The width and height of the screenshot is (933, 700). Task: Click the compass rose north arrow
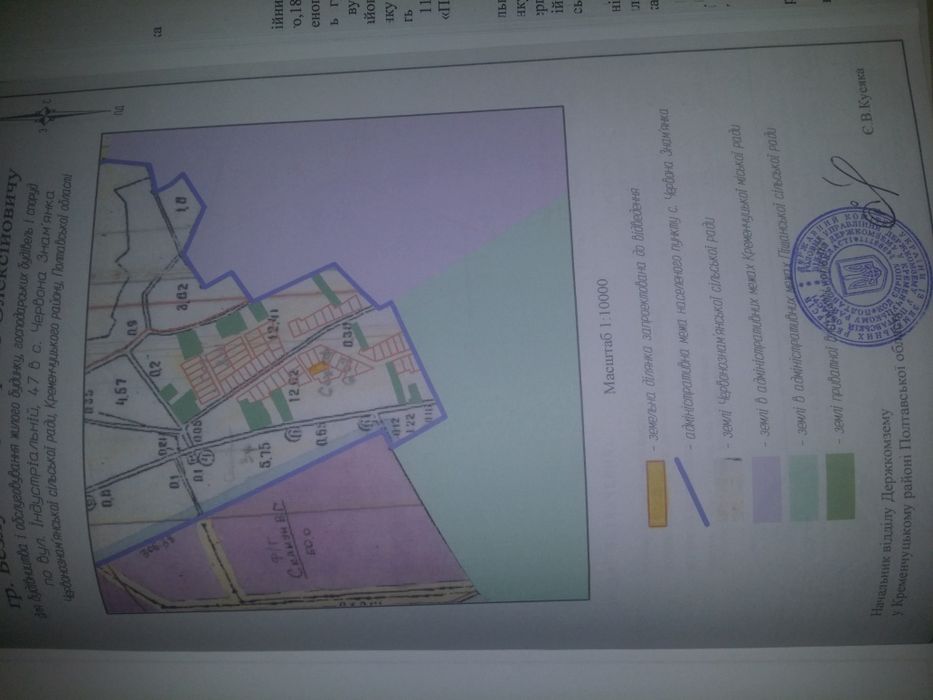coord(46,113)
